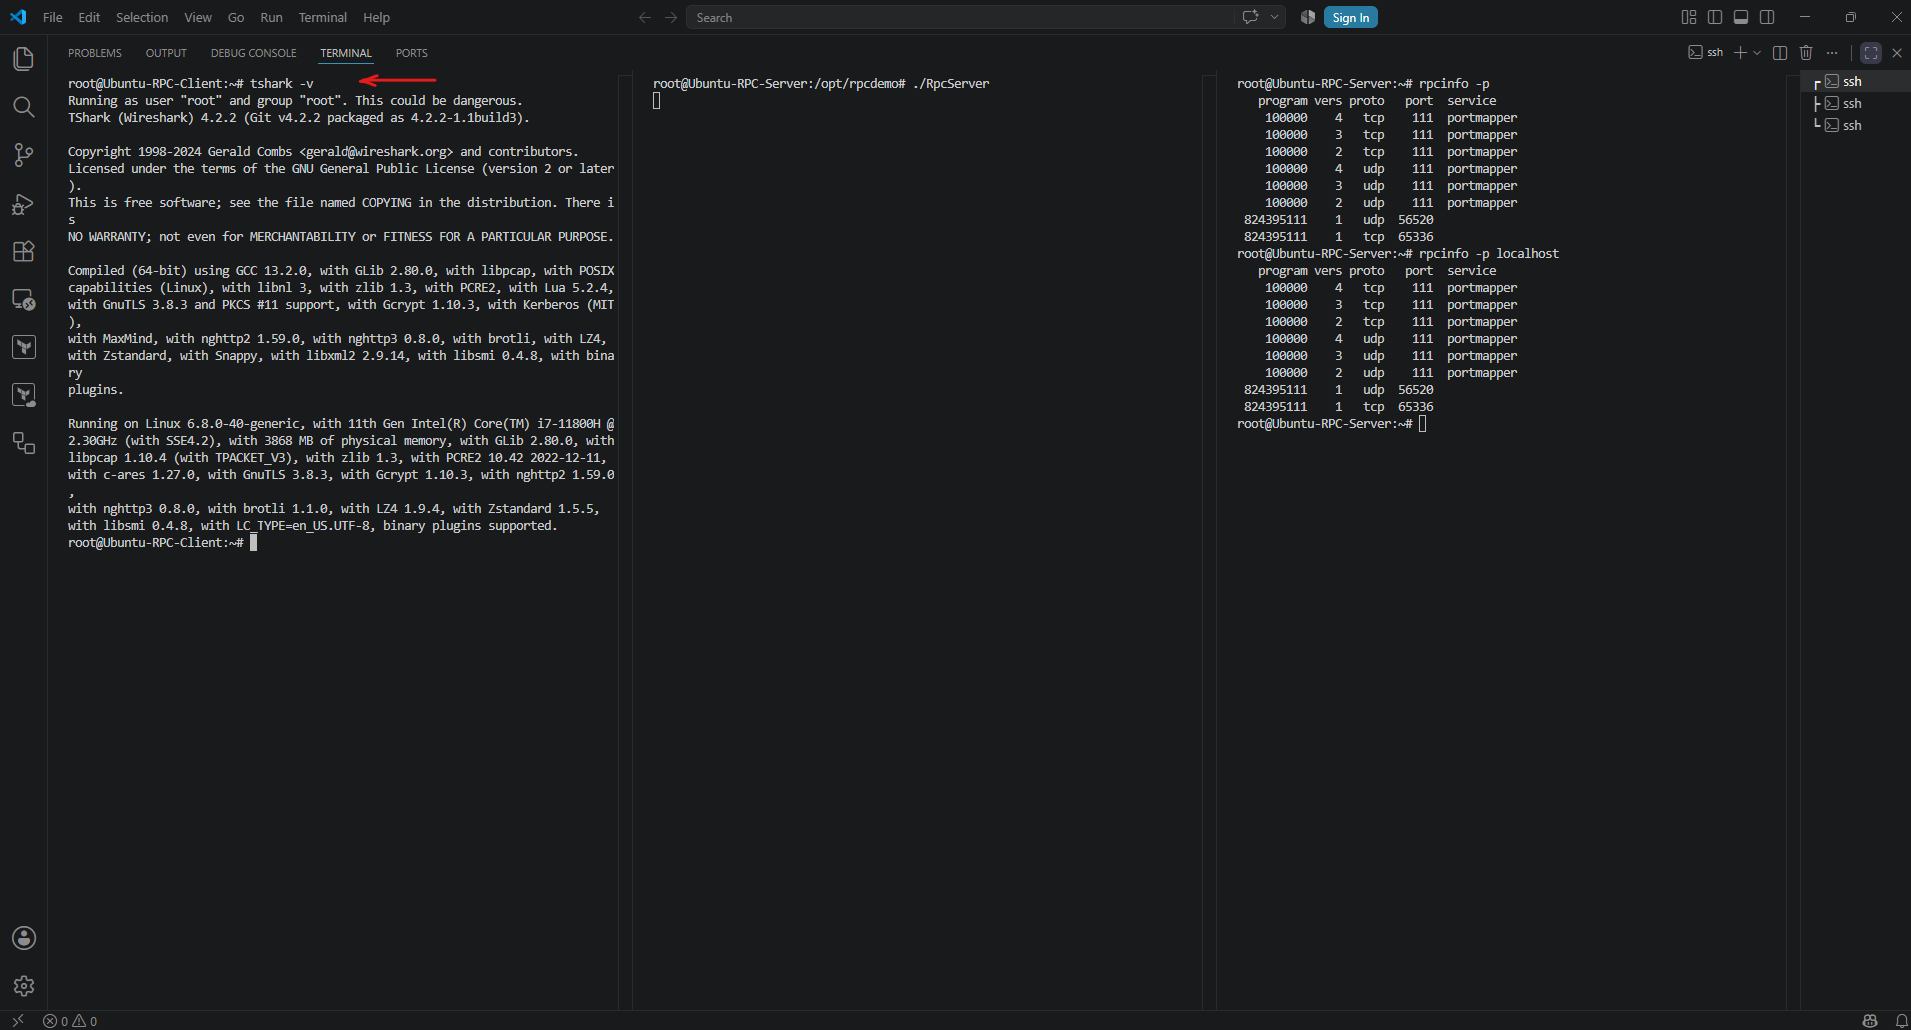Open the Terminal menu
The image size is (1911, 1030).
323,17
